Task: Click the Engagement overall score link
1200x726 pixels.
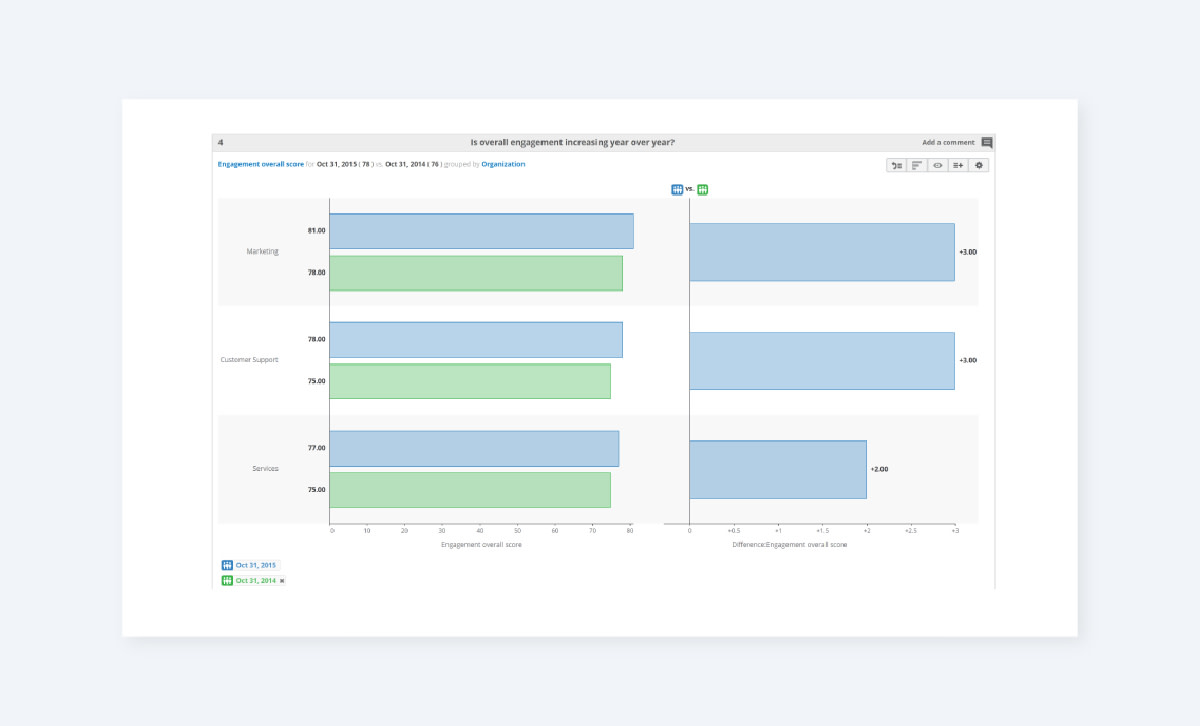Action: pos(260,164)
